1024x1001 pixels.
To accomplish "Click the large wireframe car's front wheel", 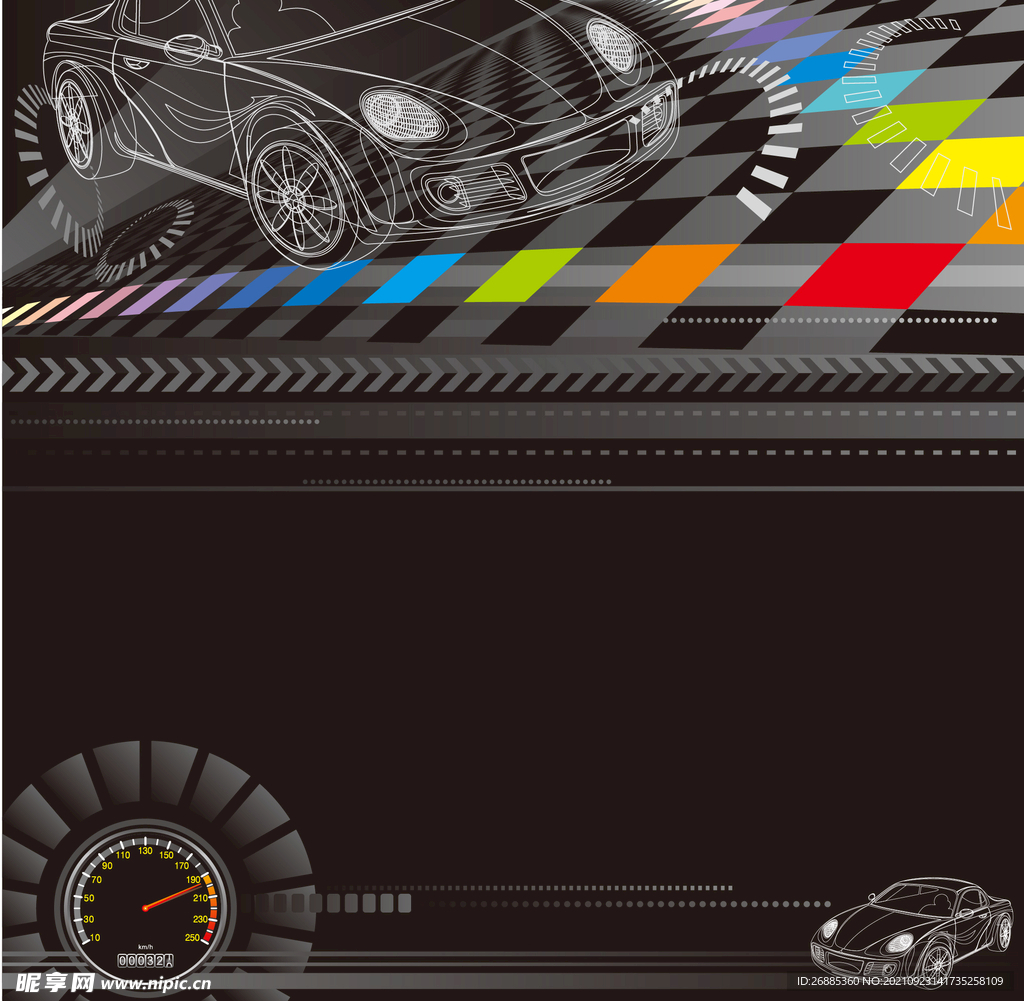I will 299,197.
